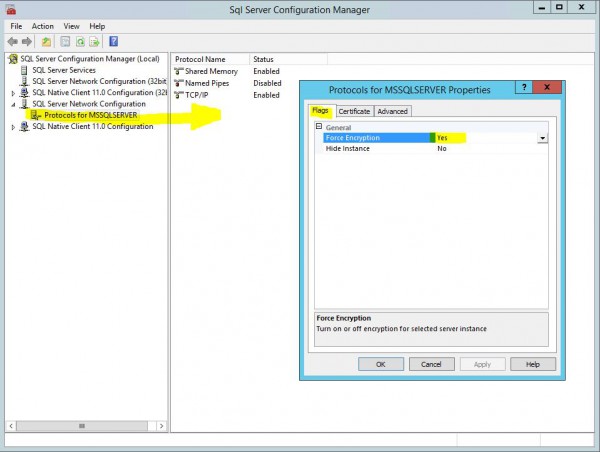
Task: Click the Back arrow toolbar icon
Action: pos(13,41)
